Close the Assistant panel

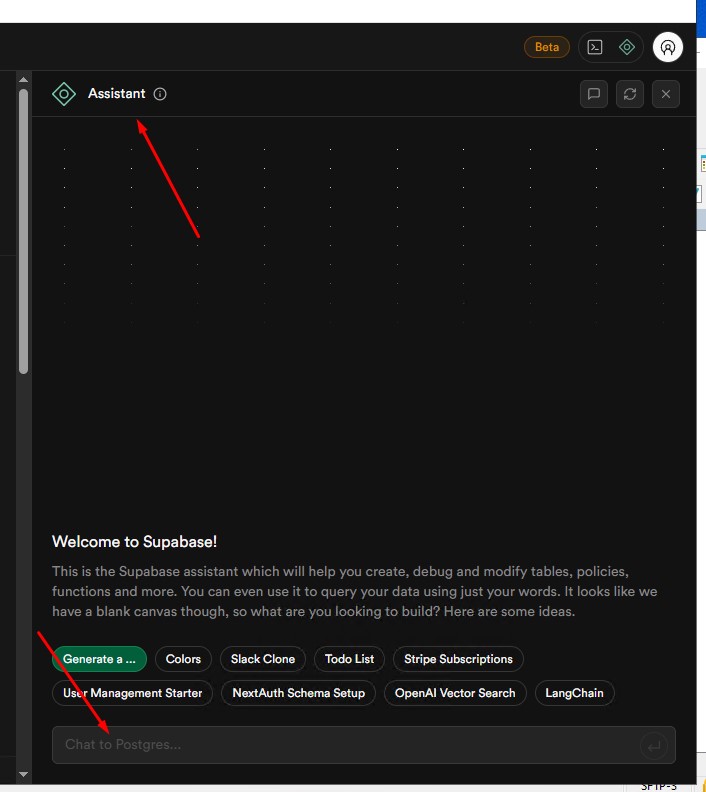(x=666, y=94)
